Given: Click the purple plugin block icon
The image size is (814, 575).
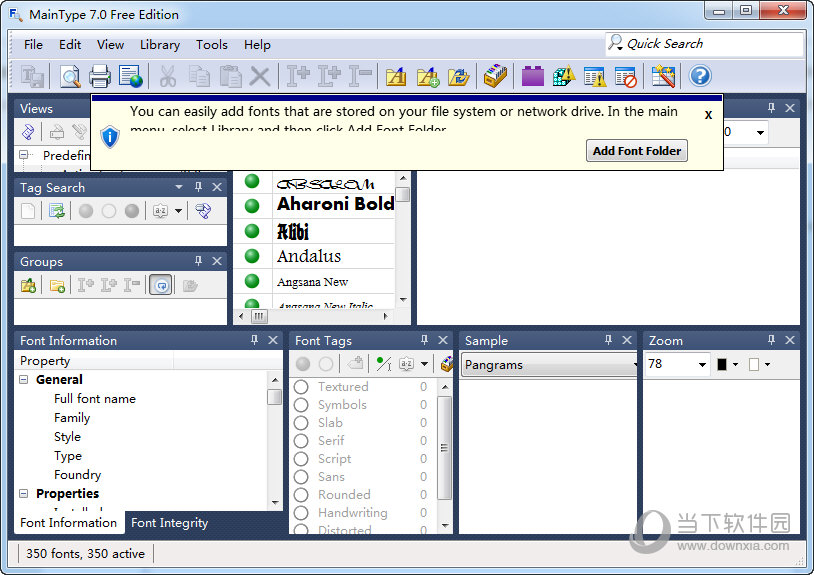Looking at the screenshot, I should click(533, 76).
